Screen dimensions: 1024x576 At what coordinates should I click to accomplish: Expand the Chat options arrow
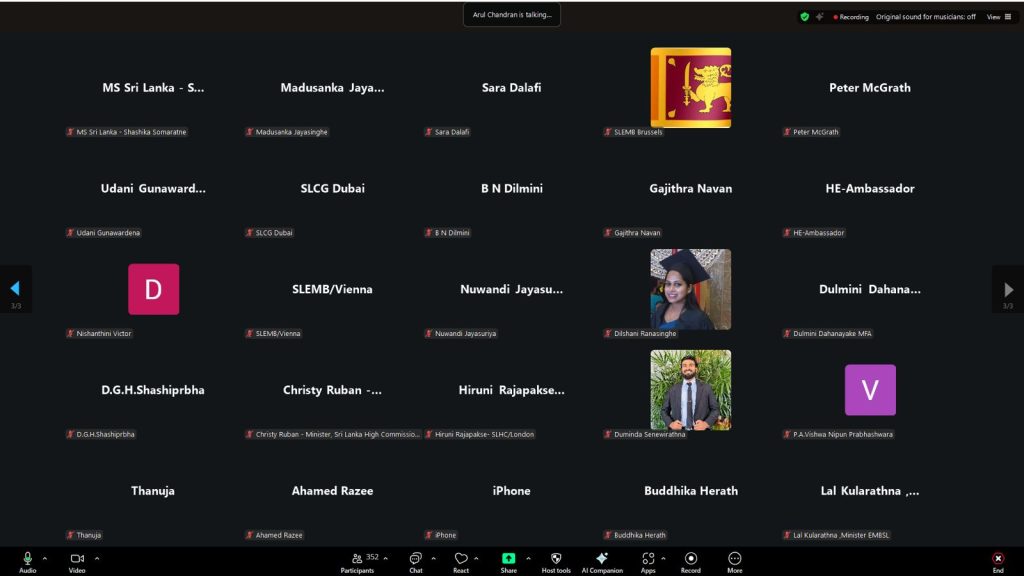(x=433, y=558)
